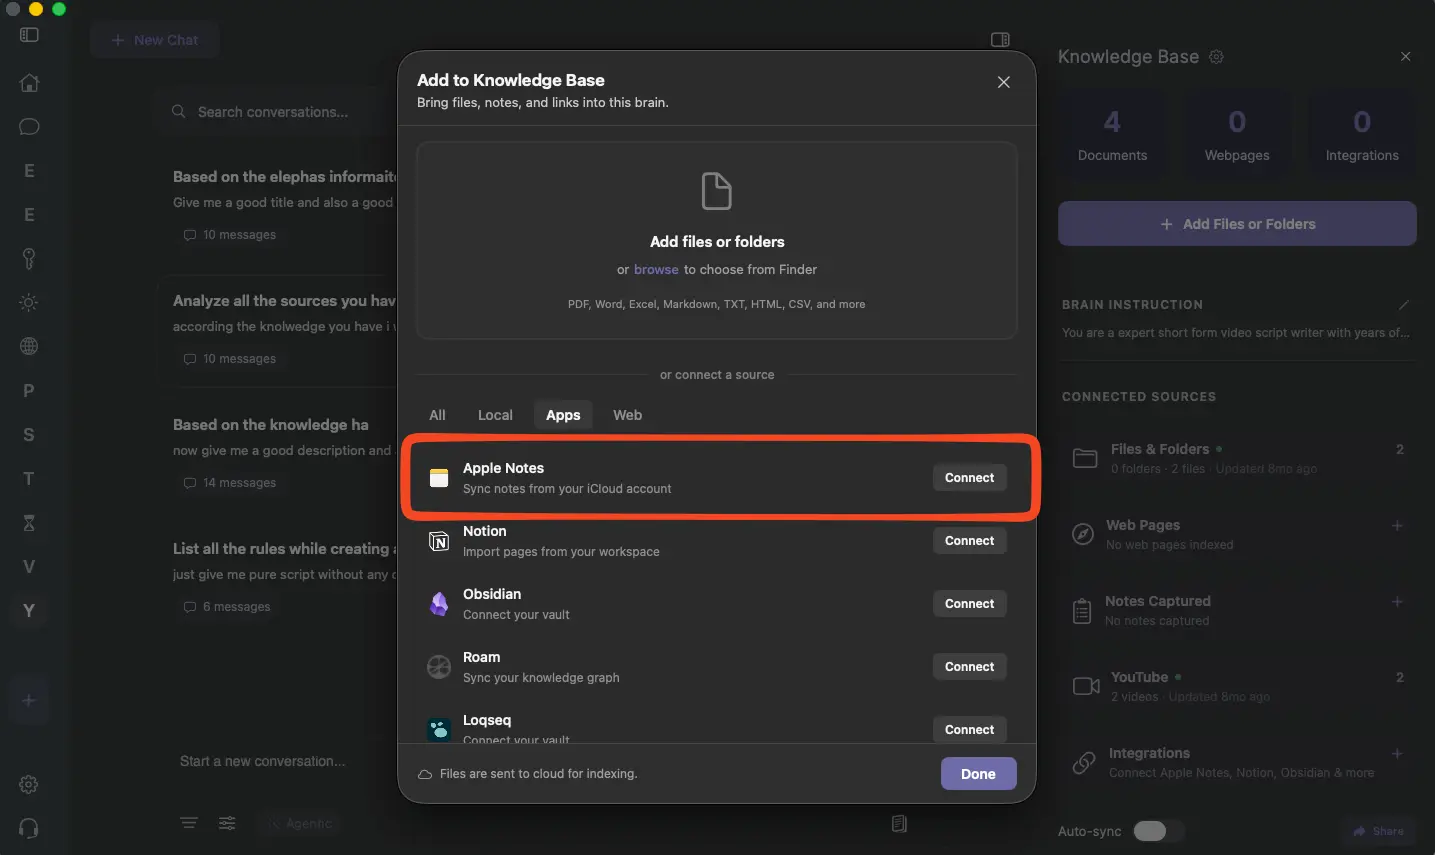This screenshot has height=855, width=1435.
Task: Toggle the left panel collapse icon
Action: 29,34
